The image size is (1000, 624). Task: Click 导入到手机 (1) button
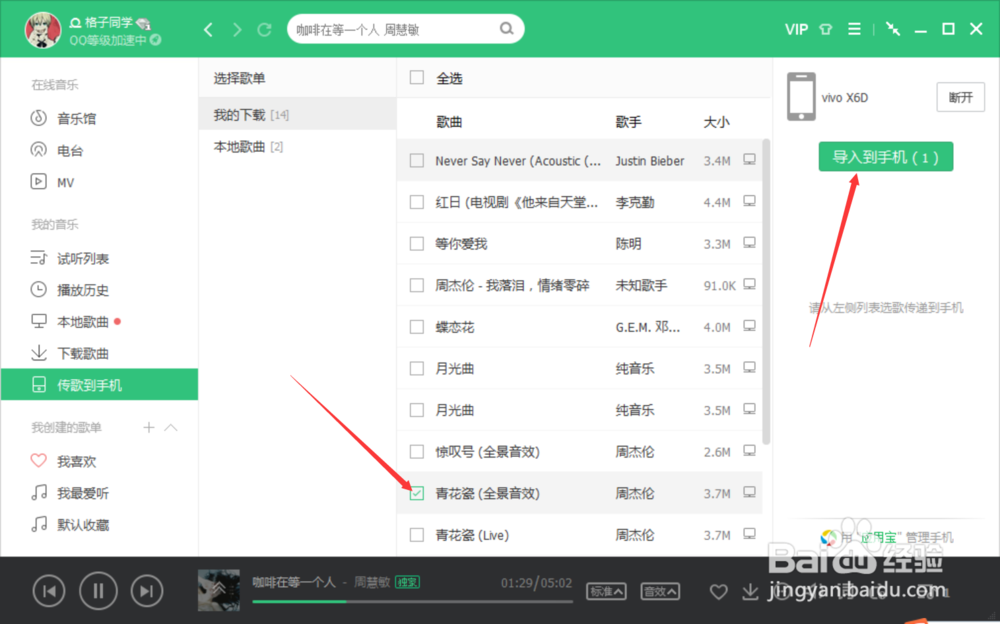point(886,157)
